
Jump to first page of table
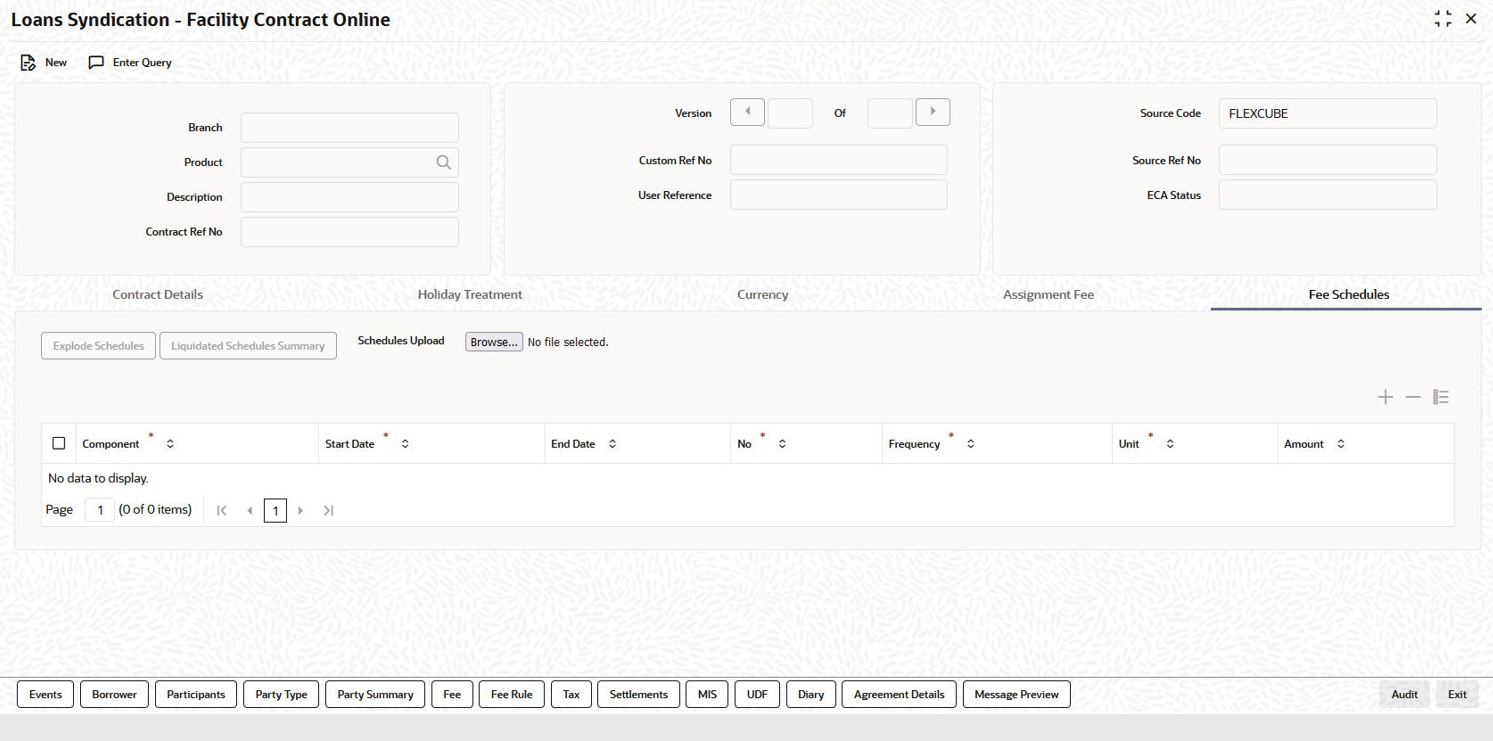(x=222, y=510)
